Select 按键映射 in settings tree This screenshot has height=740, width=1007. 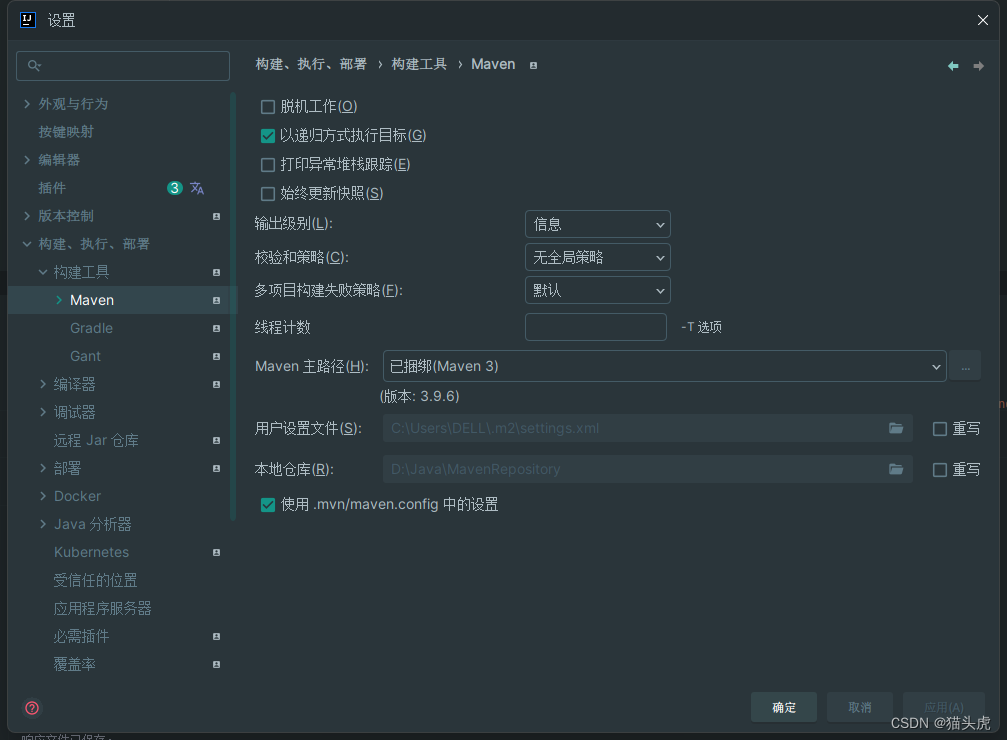click(x=66, y=132)
